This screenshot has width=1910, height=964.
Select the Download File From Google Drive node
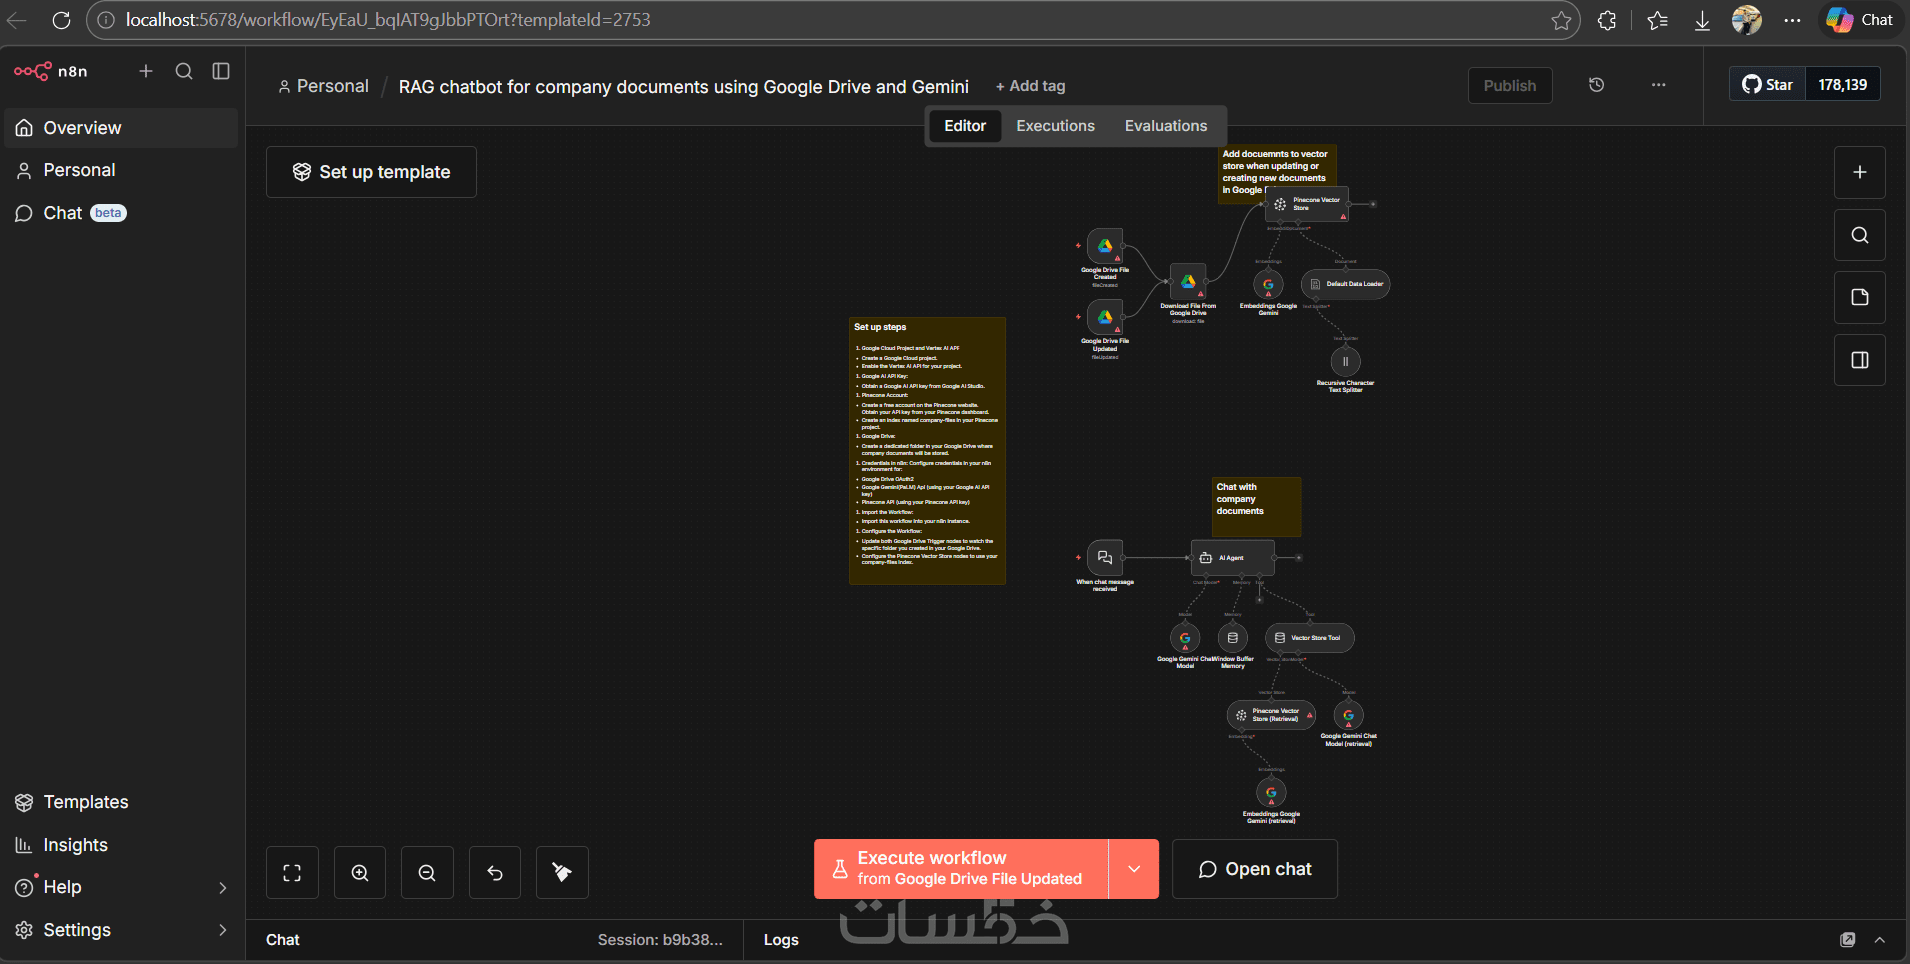[x=1188, y=282]
